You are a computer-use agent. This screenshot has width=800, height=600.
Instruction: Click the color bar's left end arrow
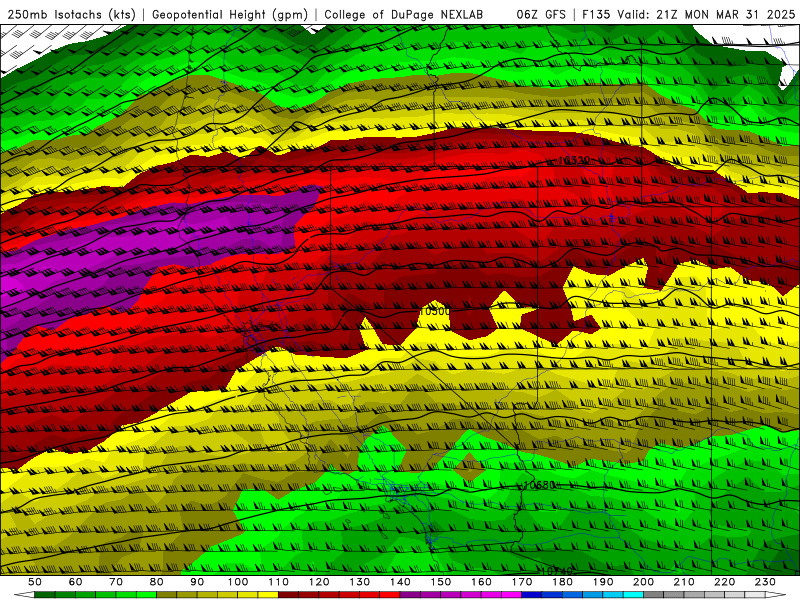tap(24, 595)
